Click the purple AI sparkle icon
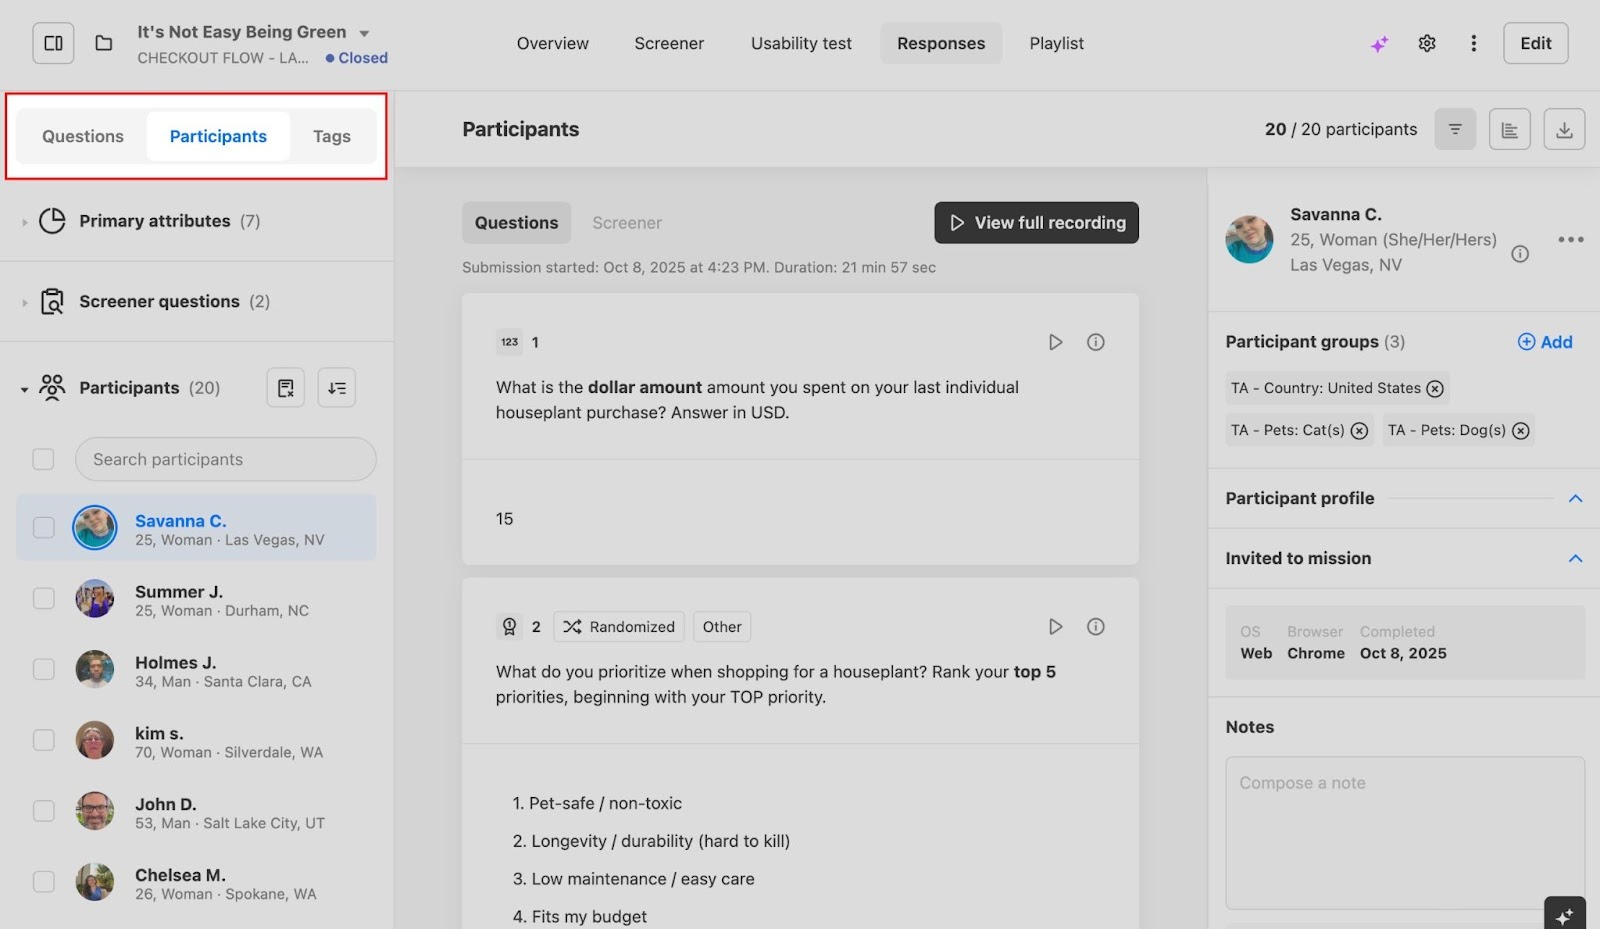Viewport: 1600px width, 929px height. pyautogui.click(x=1379, y=44)
